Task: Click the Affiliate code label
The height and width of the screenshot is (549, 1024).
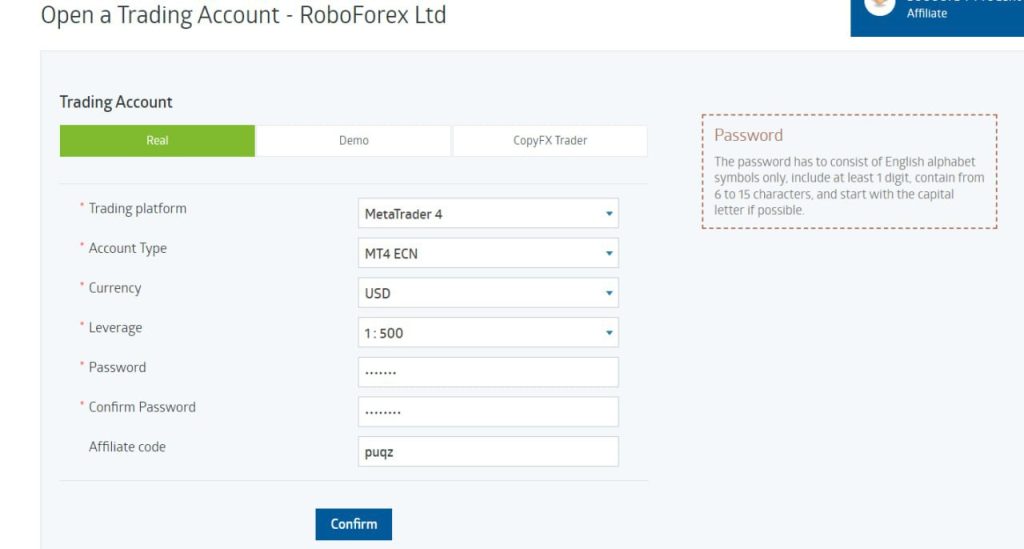Action: (127, 447)
